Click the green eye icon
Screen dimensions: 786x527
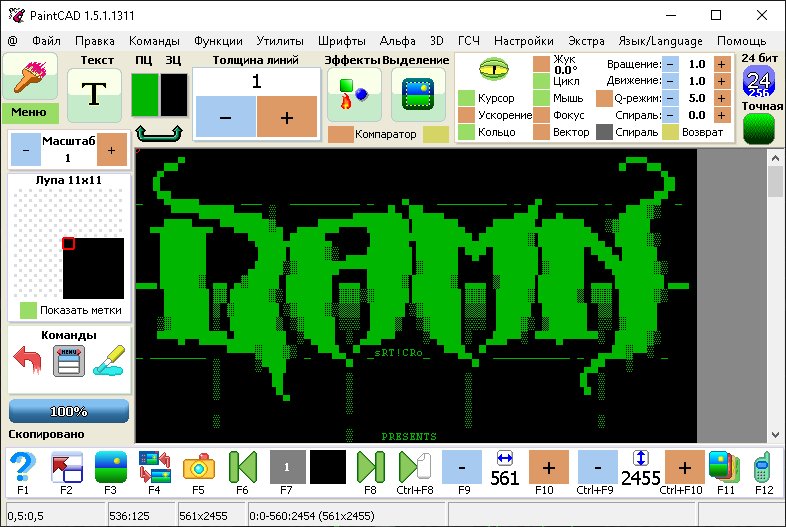494,69
